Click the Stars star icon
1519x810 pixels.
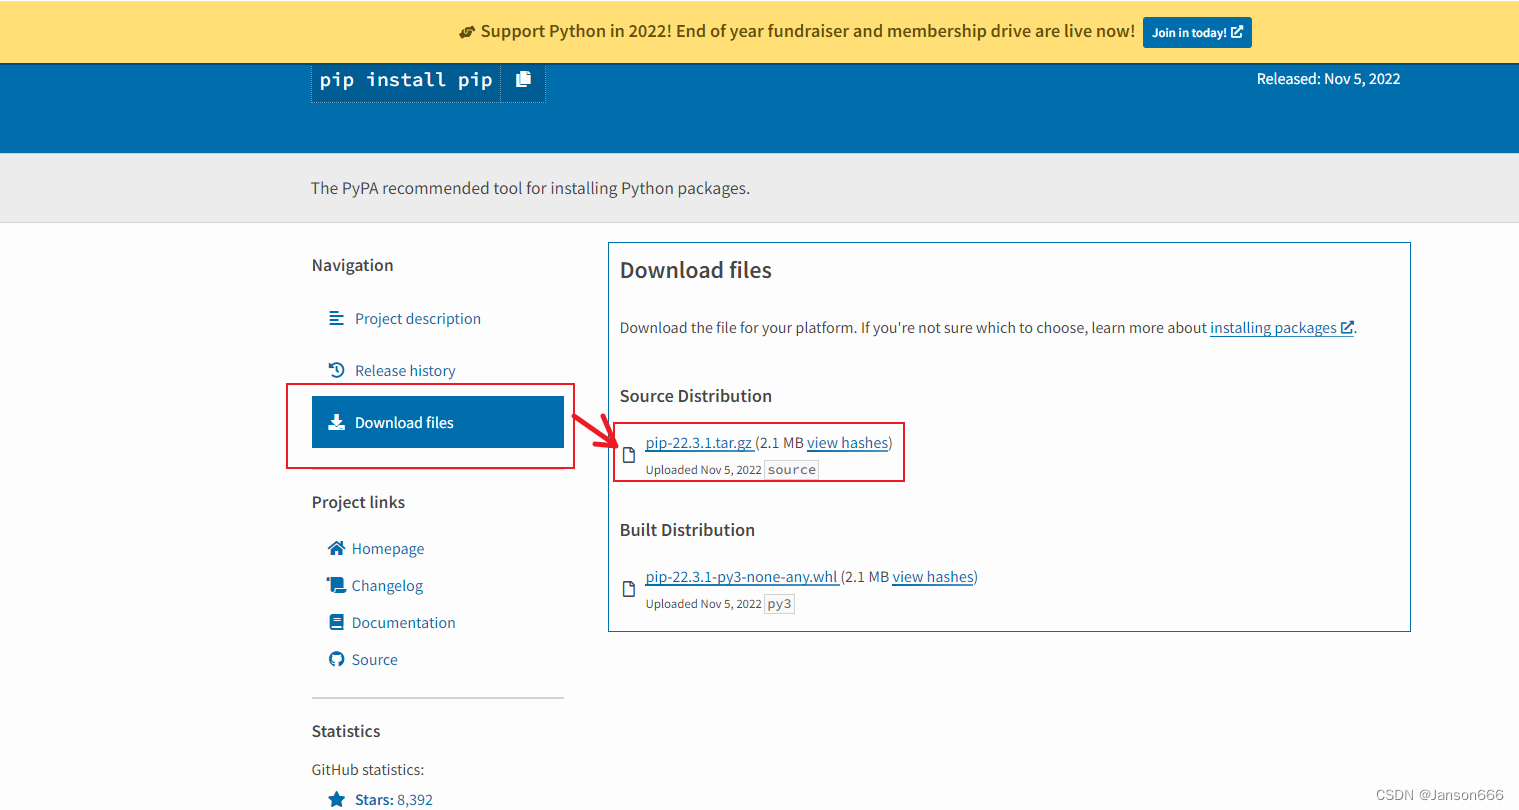coord(337,799)
